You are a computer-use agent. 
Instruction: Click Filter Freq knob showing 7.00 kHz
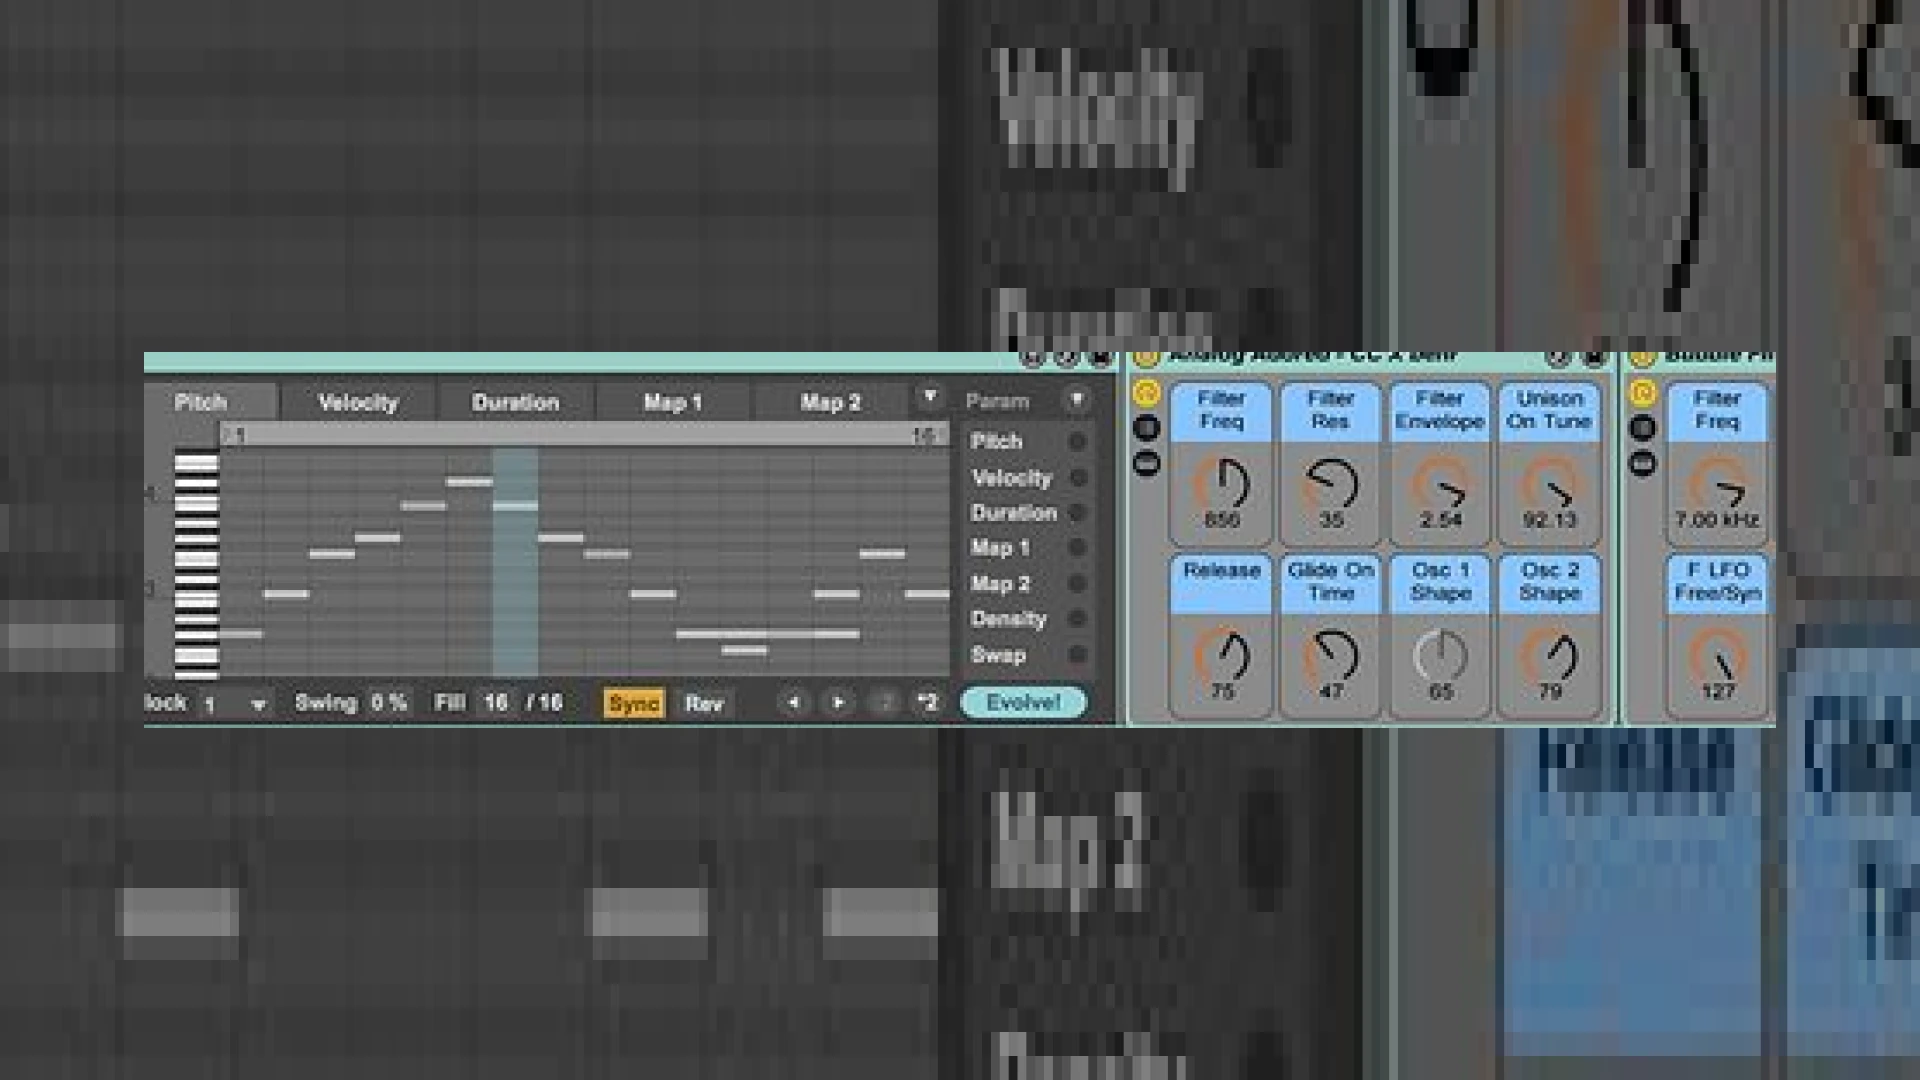click(x=1717, y=485)
